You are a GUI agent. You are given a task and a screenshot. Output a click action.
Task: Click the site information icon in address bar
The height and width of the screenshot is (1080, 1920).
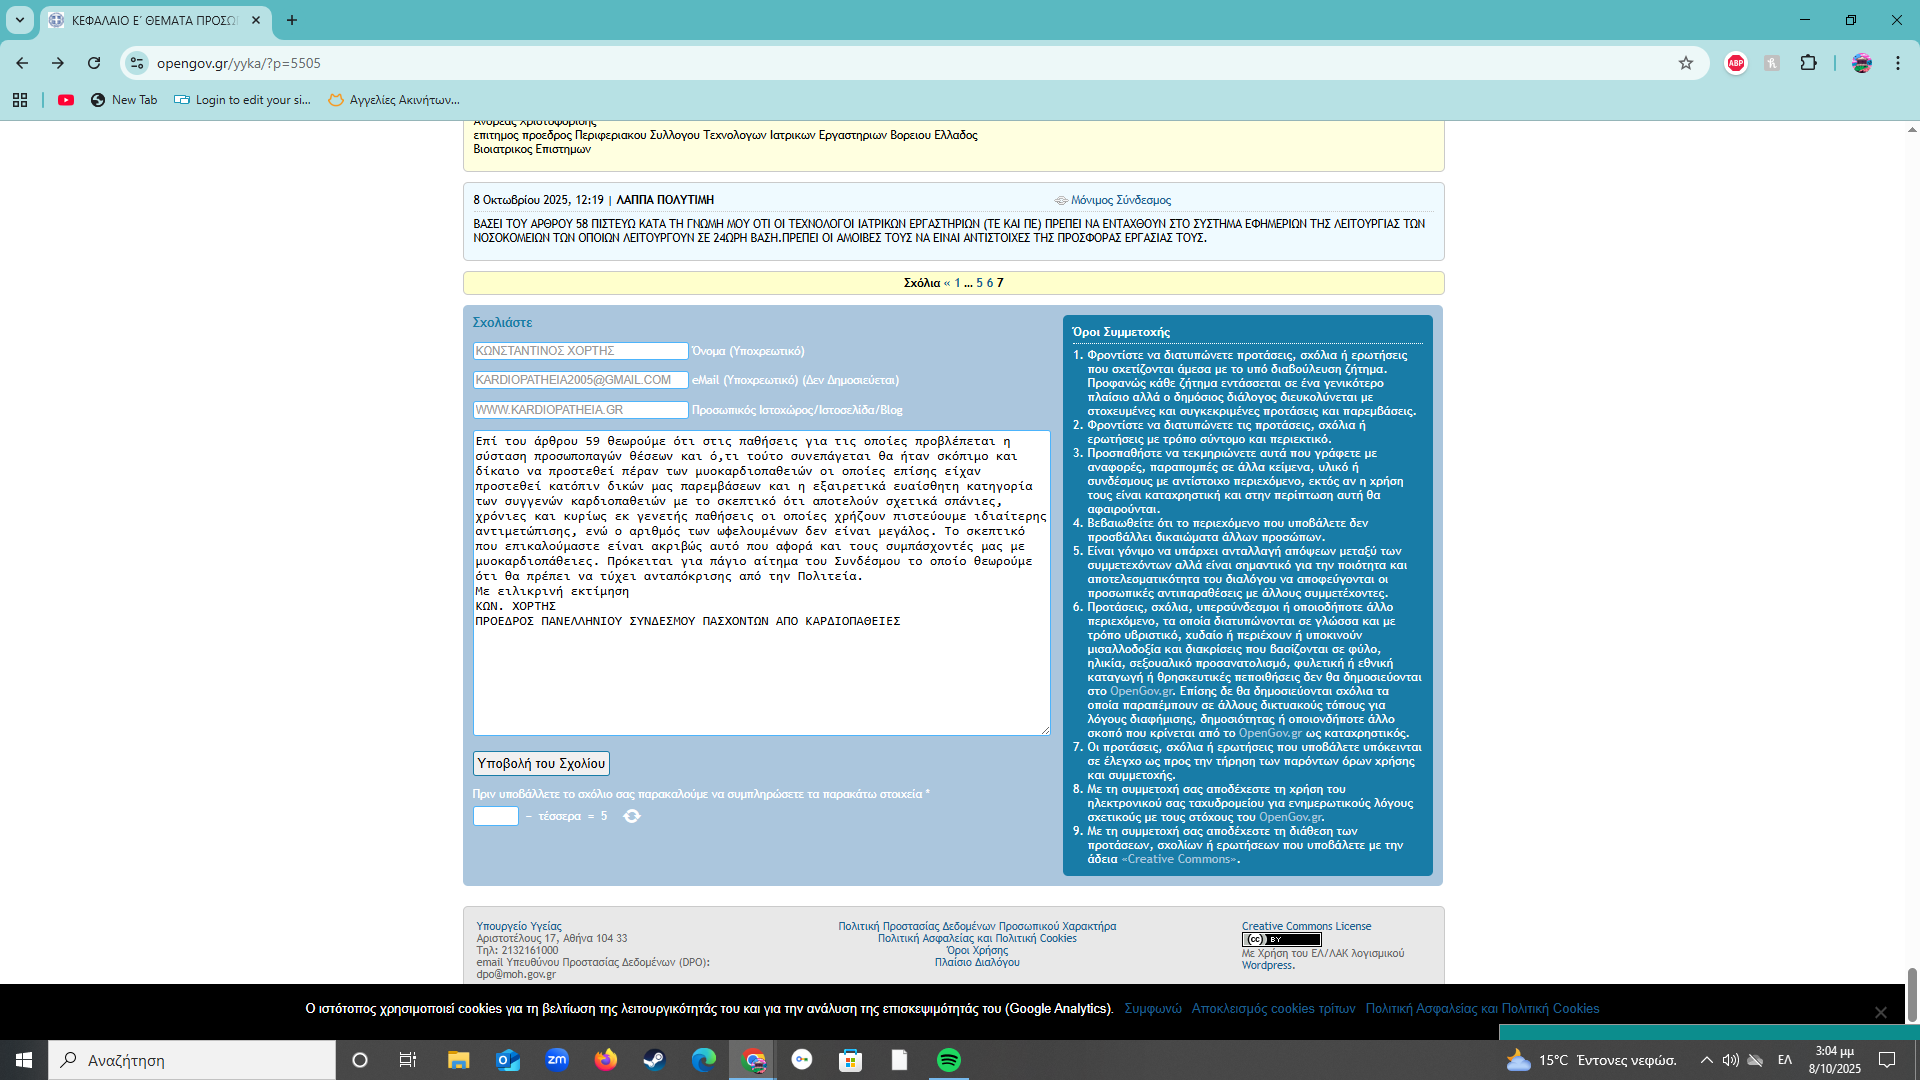coord(137,63)
